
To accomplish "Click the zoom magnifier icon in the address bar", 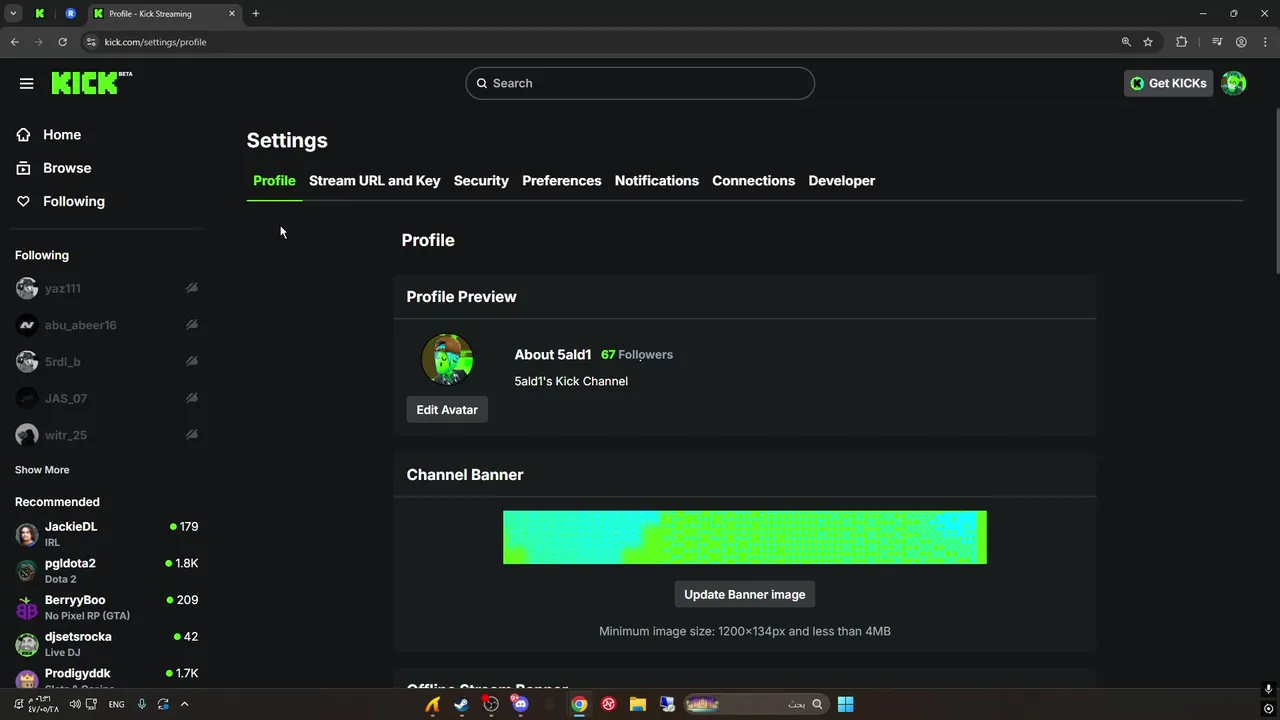I will click(1126, 42).
